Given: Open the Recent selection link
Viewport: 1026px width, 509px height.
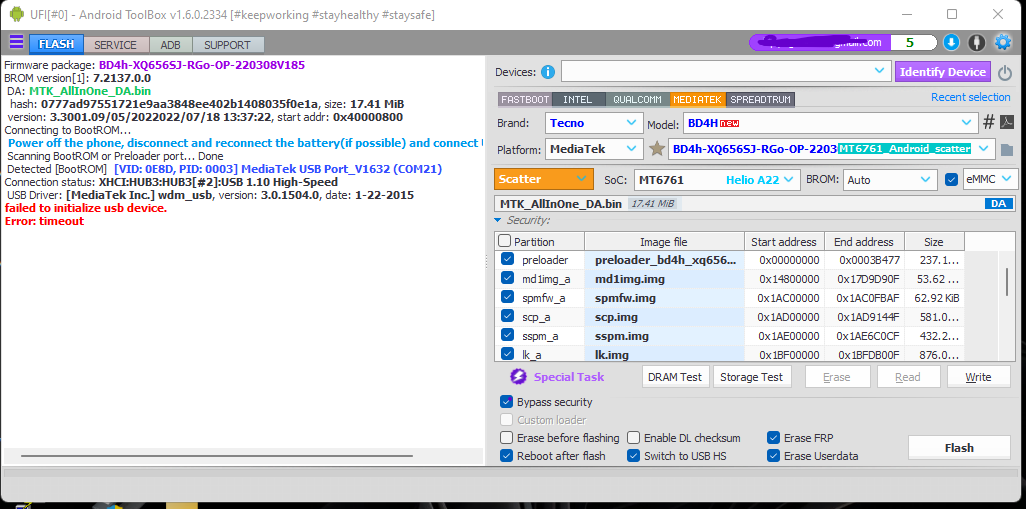Looking at the screenshot, I should click(x=970, y=97).
